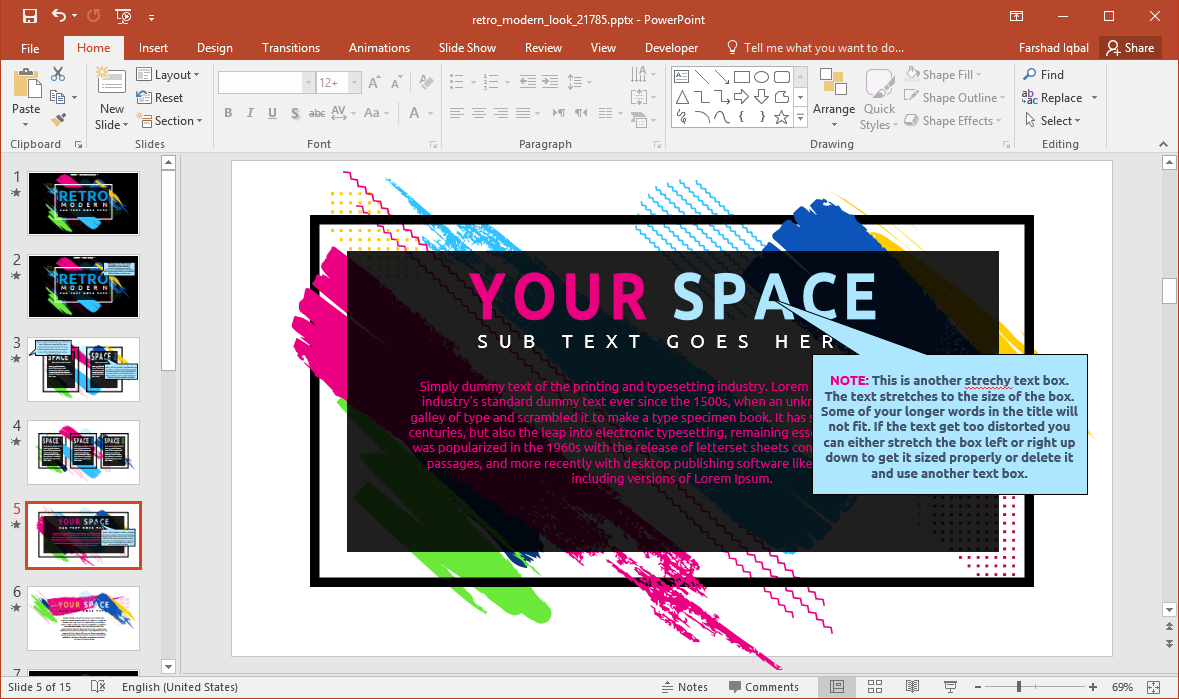Toggle Italic formatting
Image resolution: width=1179 pixels, height=699 pixels.
point(250,113)
